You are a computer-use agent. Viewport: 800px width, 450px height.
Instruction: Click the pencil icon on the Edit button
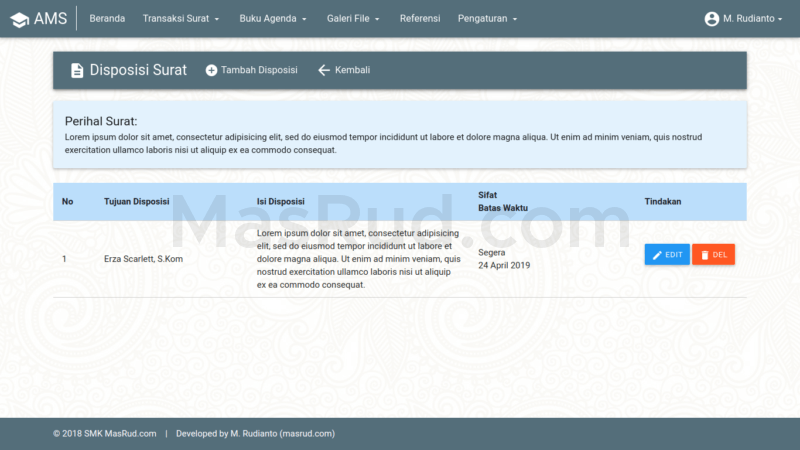coord(657,255)
